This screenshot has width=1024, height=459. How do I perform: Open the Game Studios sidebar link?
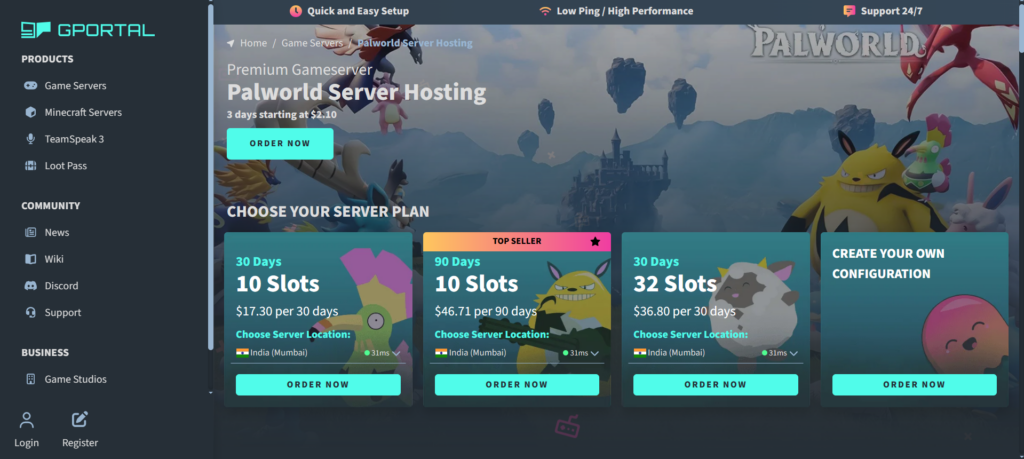click(75, 379)
